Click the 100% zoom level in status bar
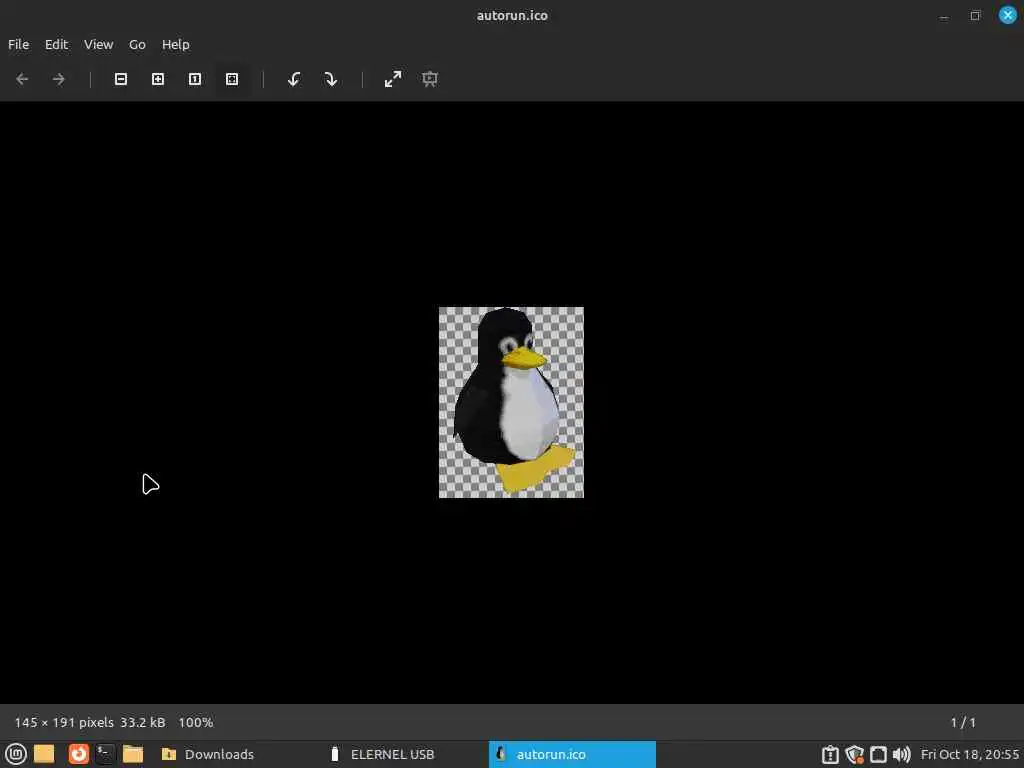The width and height of the screenshot is (1024, 768). coord(196,722)
